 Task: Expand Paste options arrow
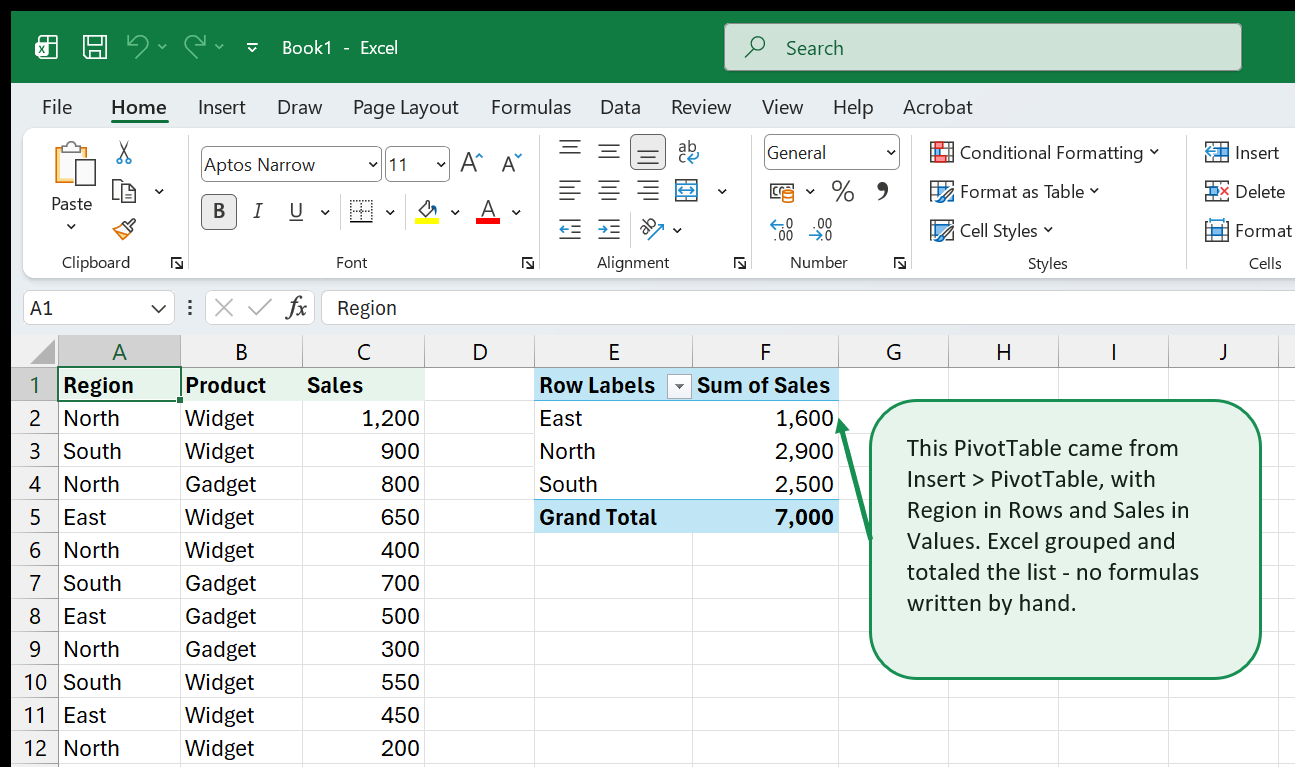pyautogui.click(x=71, y=228)
